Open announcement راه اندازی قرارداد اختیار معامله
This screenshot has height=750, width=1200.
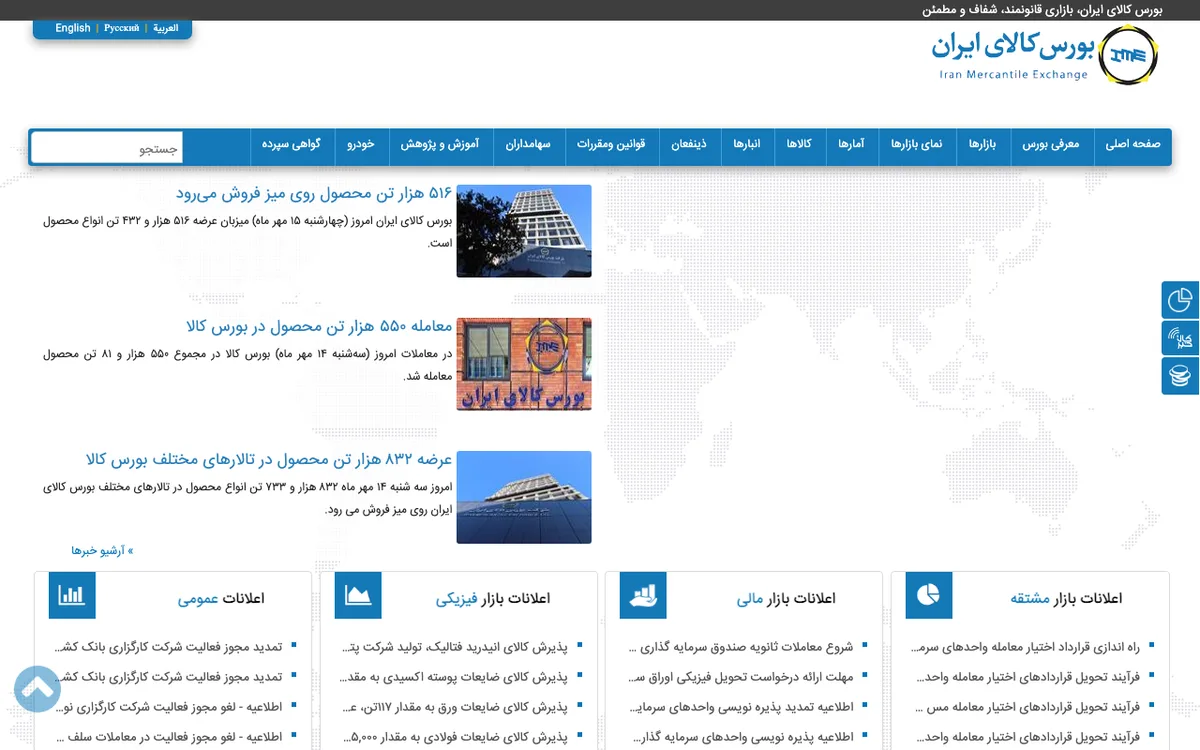[x=1026, y=647]
